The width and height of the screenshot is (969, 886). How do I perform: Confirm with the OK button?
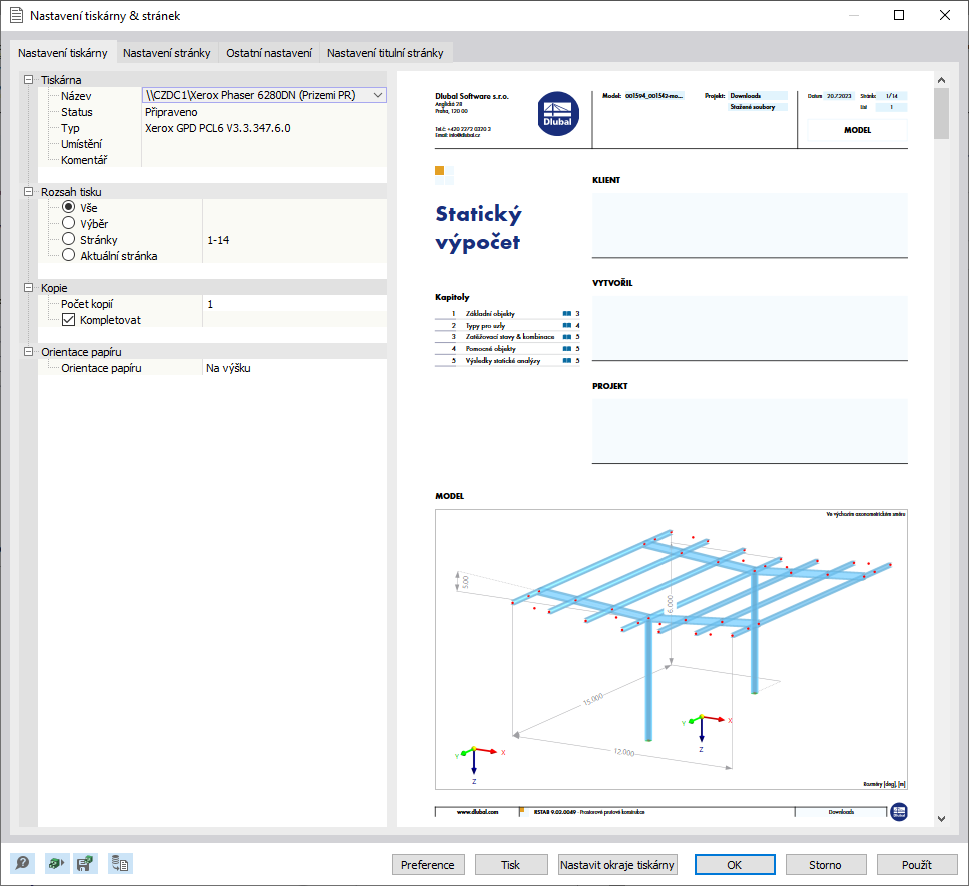(735, 865)
